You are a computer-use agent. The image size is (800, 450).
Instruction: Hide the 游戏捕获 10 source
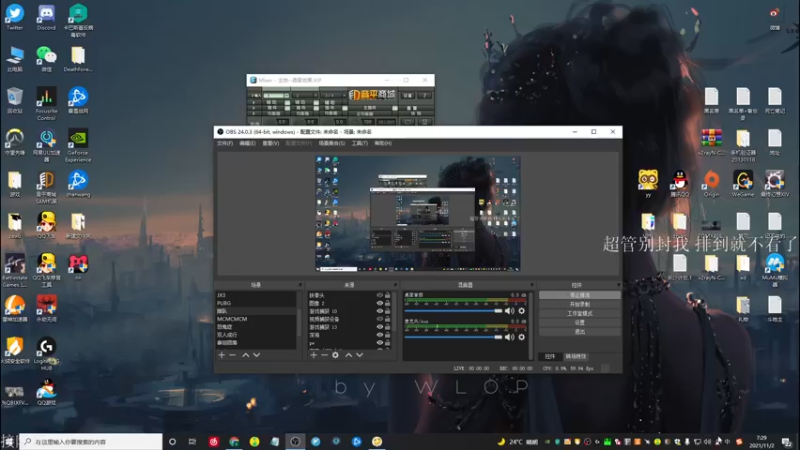click(x=380, y=311)
